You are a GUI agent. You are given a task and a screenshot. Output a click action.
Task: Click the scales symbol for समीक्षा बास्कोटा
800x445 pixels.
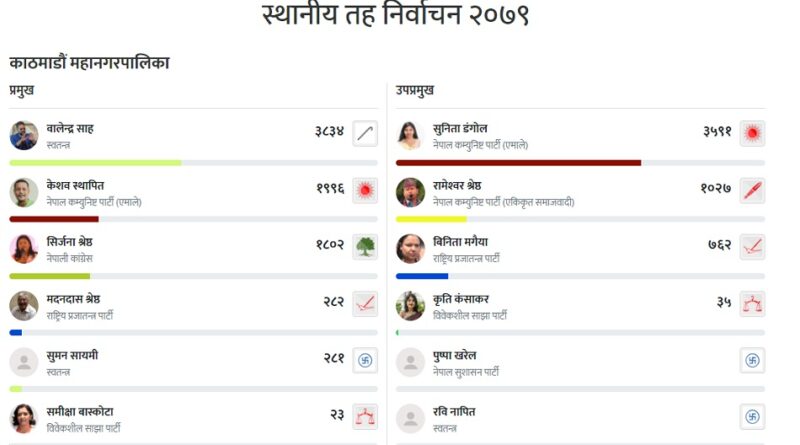pos(365,417)
